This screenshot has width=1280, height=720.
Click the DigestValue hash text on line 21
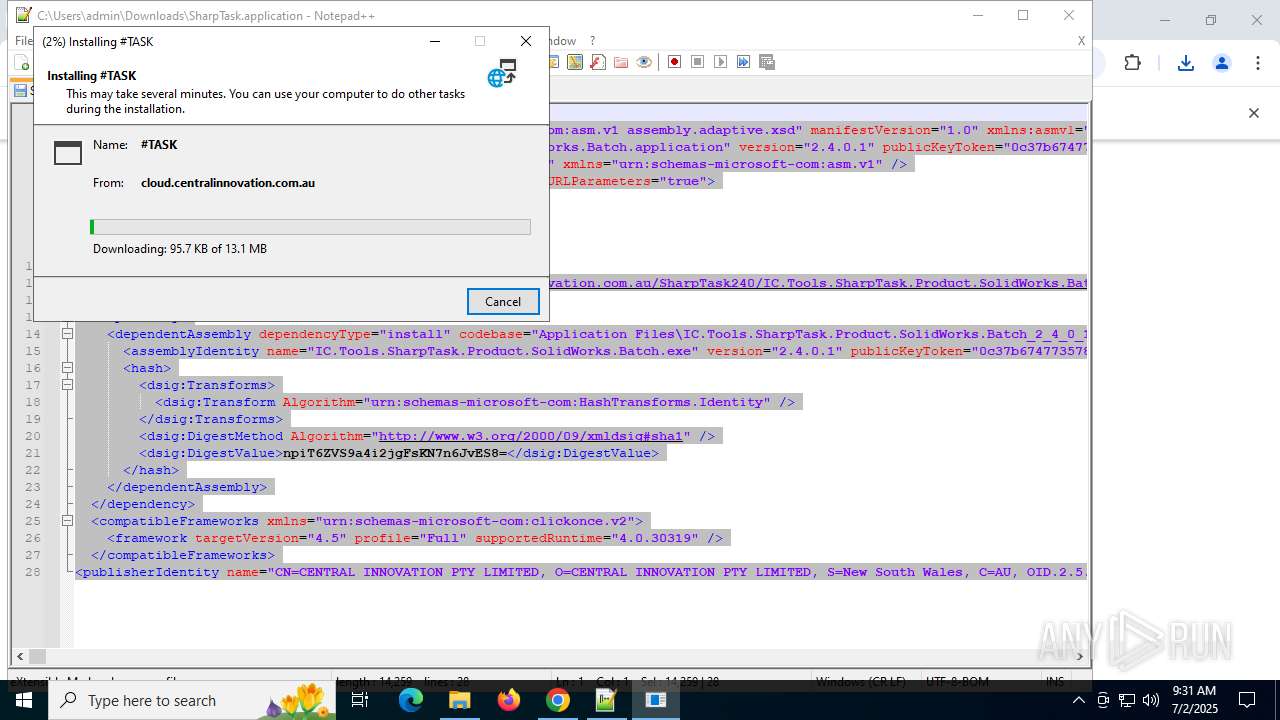point(395,453)
